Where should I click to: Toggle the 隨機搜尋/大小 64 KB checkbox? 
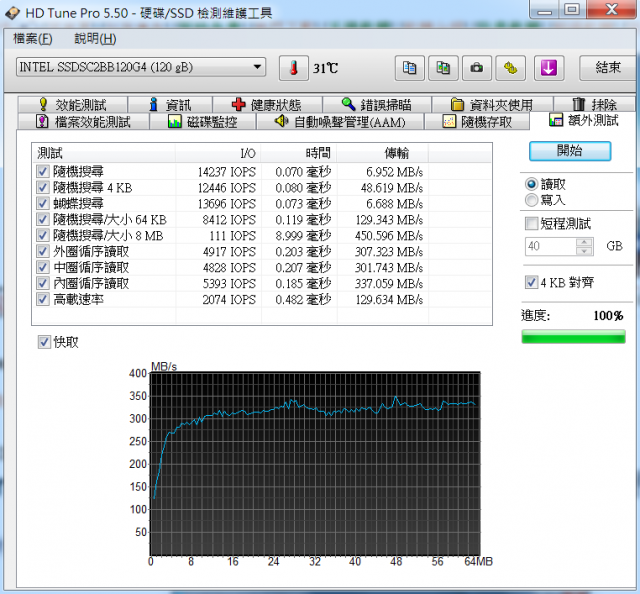click(x=43, y=219)
